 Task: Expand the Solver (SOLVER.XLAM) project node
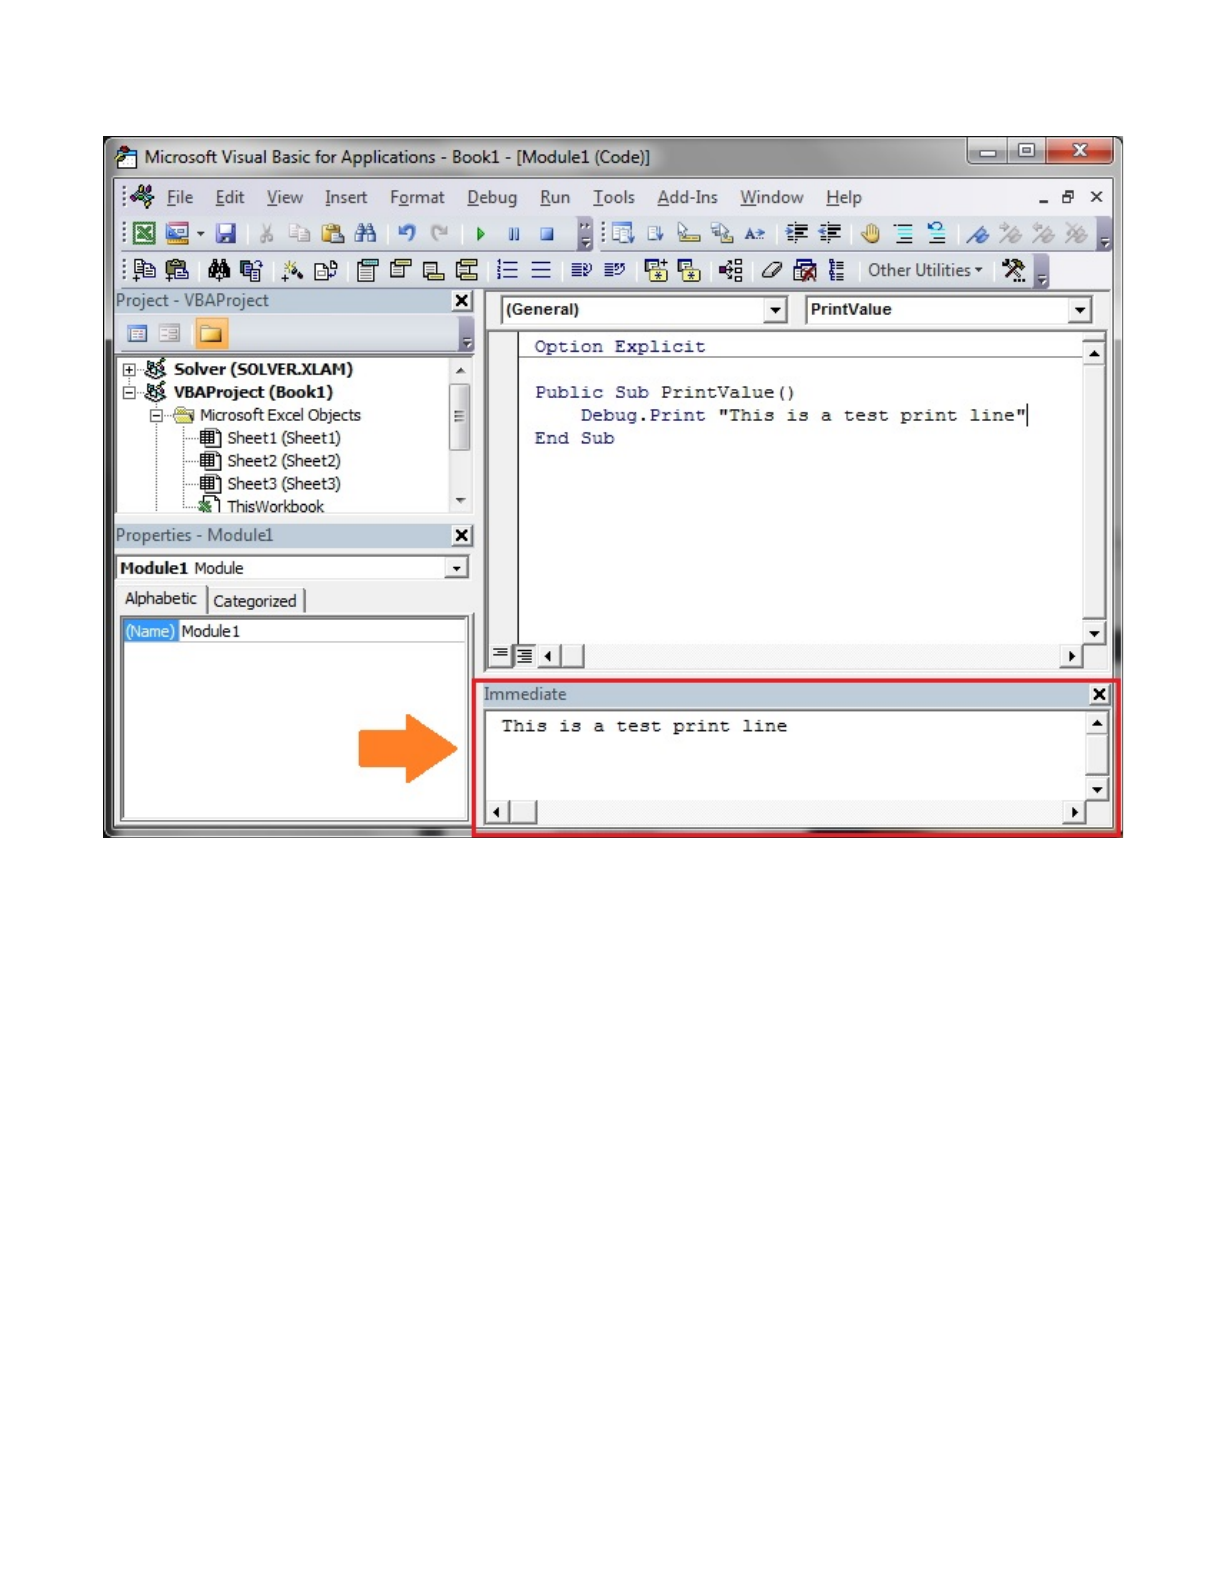tap(129, 370)
